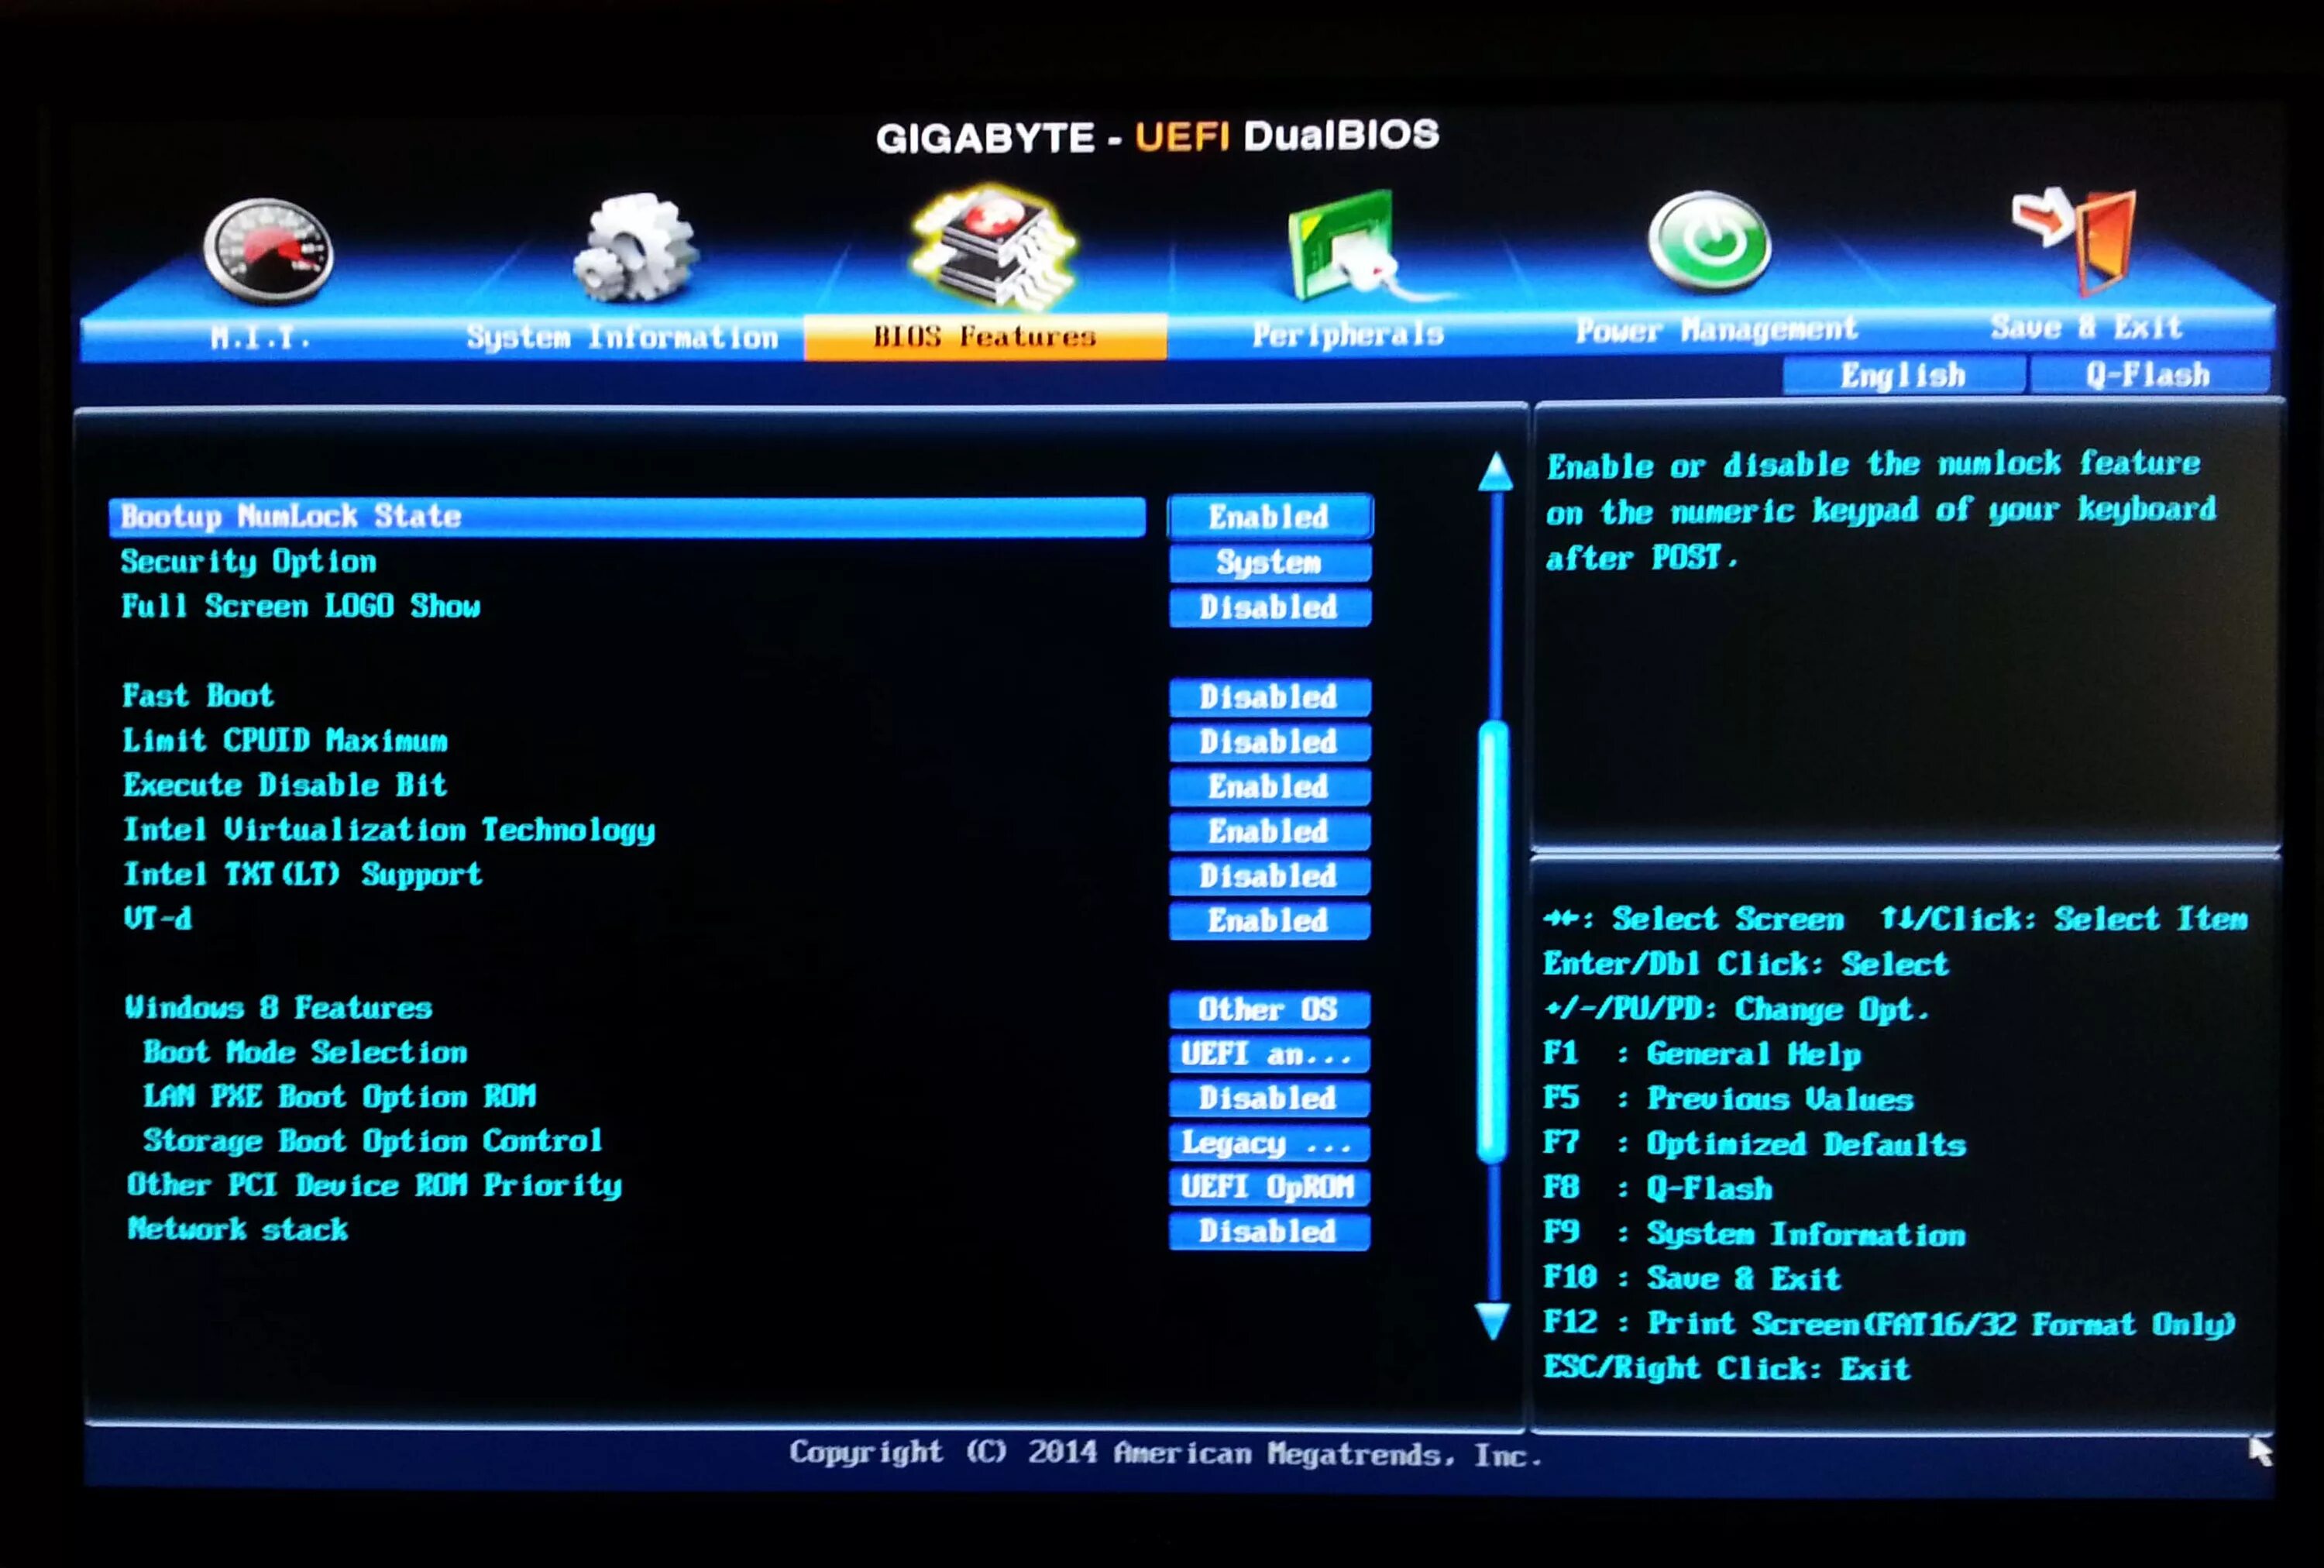Open Boot Mode Selection UEFI dropdown

[1269, 1054]
